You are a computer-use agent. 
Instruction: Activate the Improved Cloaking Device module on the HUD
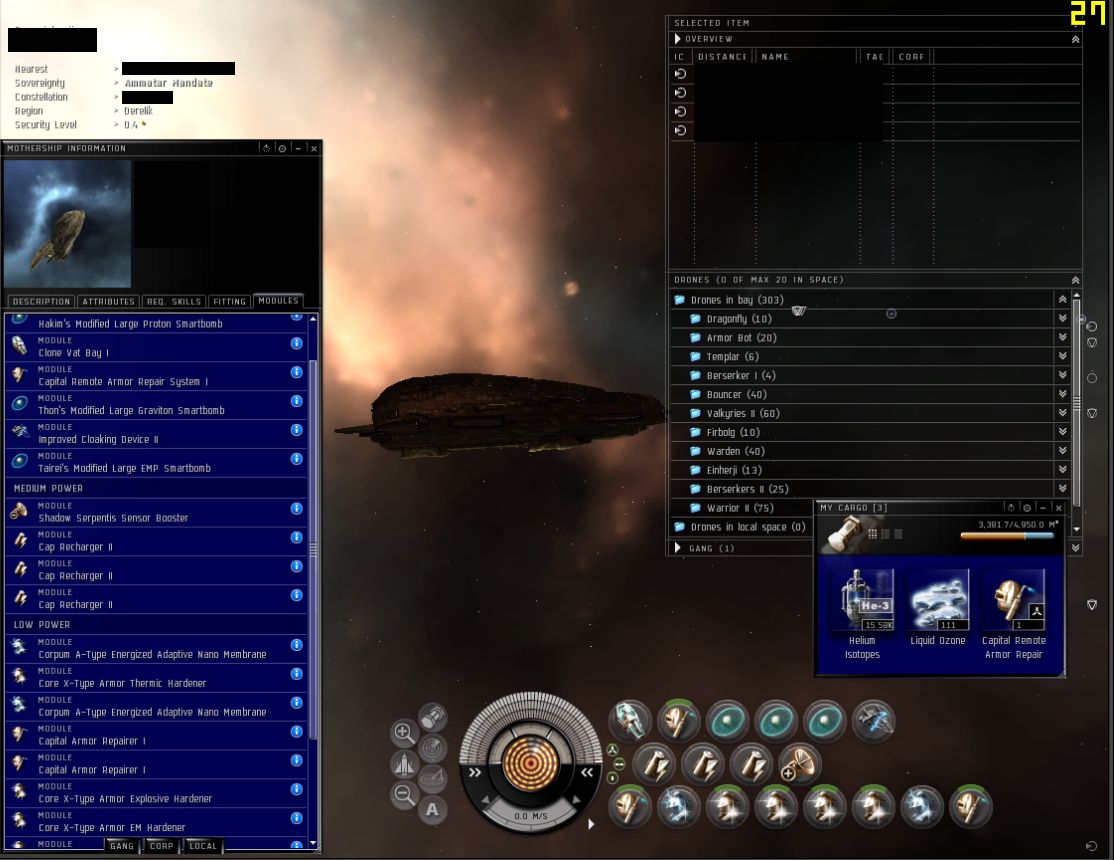[x=873, y=721]
